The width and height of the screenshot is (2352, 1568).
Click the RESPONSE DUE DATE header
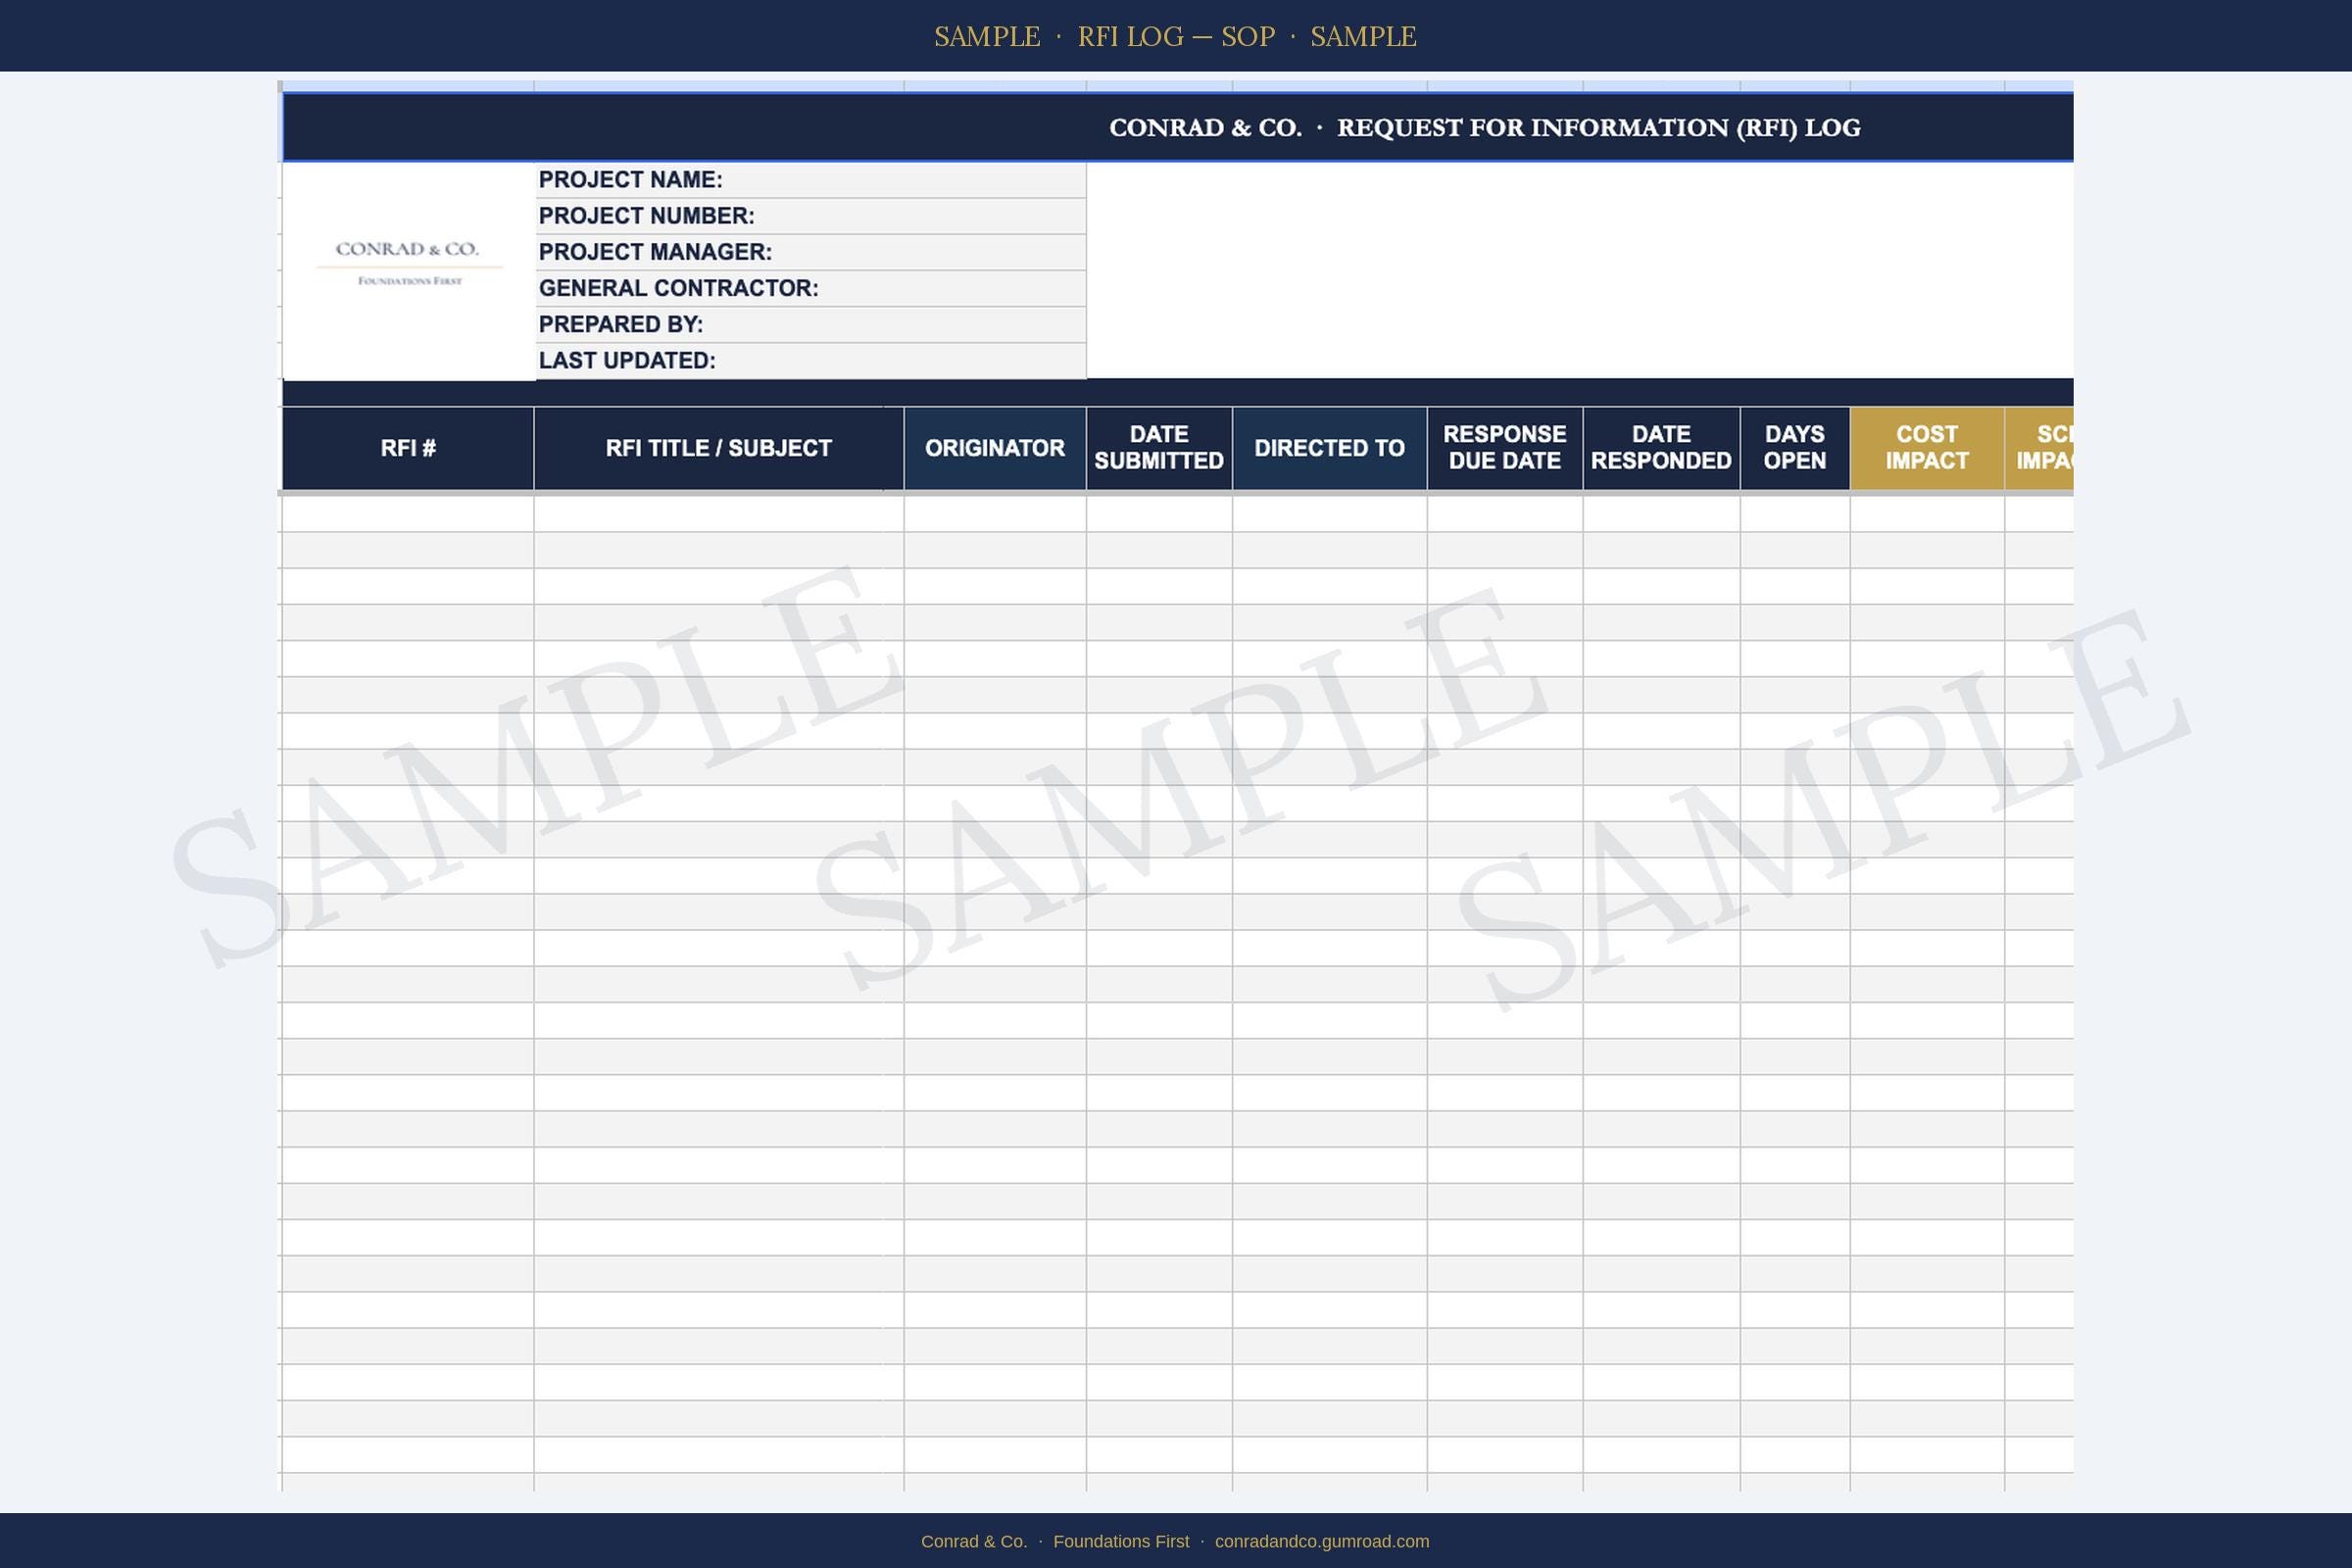(x=1505, y=448)
